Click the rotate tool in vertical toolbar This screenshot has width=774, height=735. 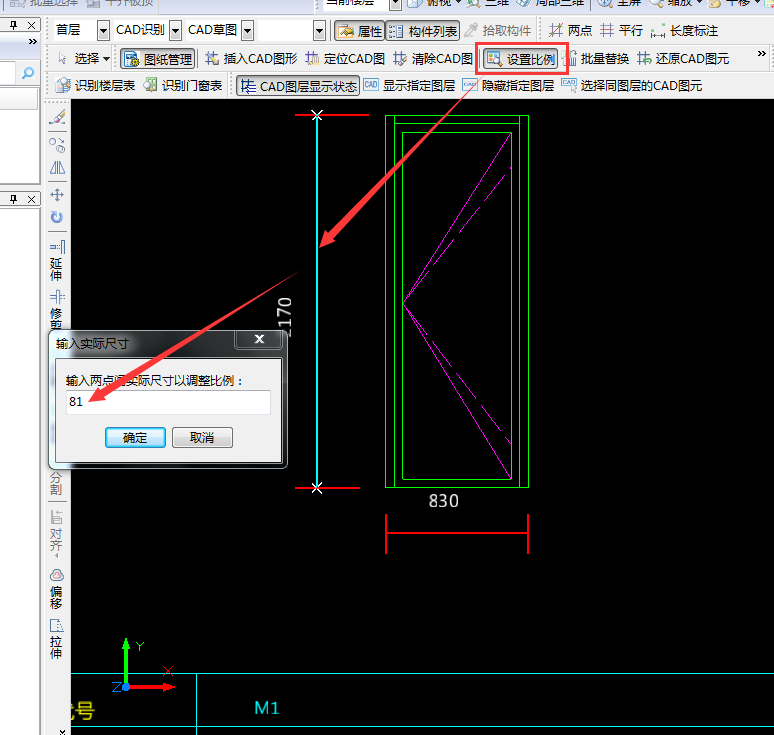coord(57,217)
